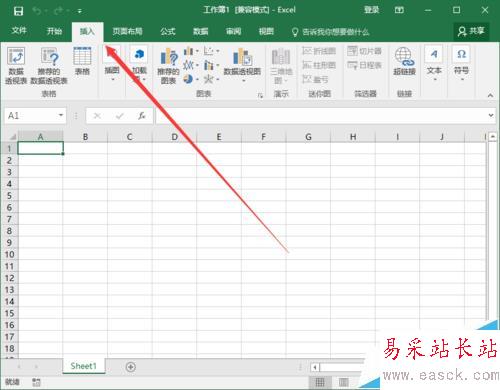This screenshot has height=390, width=500.
Task: Open the Customize Quick Access Toolbar dropdown
Action: point(80,11)
